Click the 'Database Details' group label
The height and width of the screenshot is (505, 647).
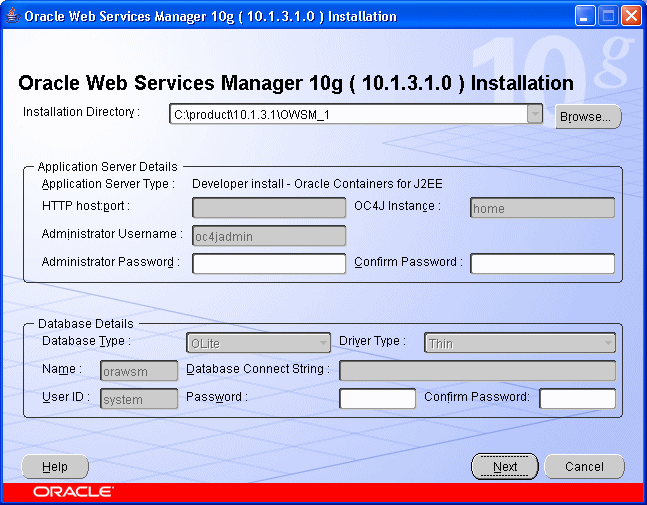[x=86, y=324]
